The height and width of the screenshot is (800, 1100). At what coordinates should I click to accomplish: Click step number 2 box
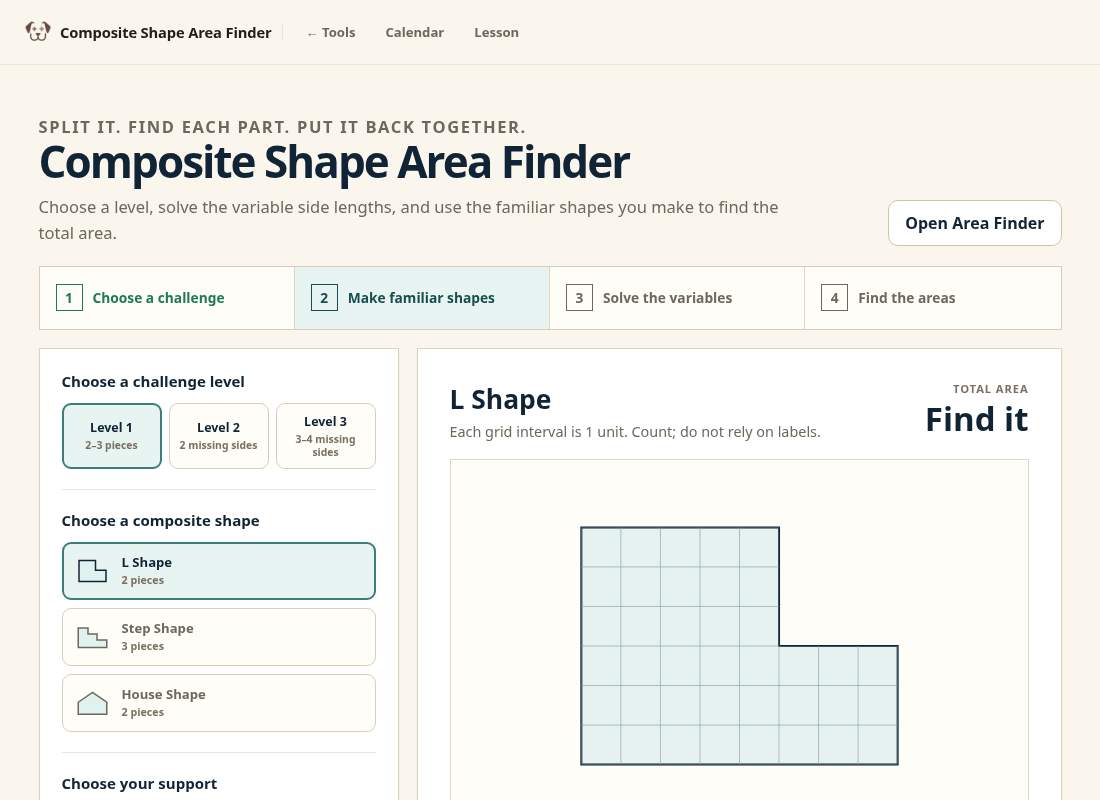tap(324, 298)
